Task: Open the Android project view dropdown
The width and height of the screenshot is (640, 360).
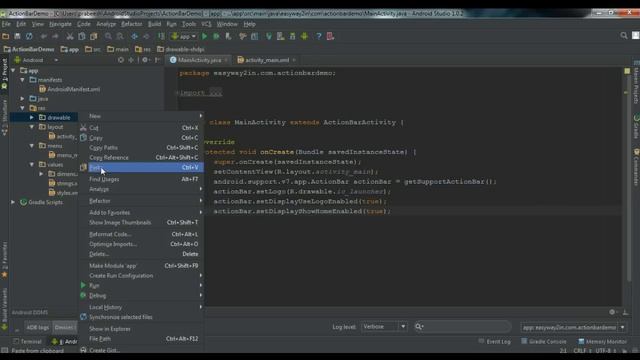Action: click(x=37, y=60)
